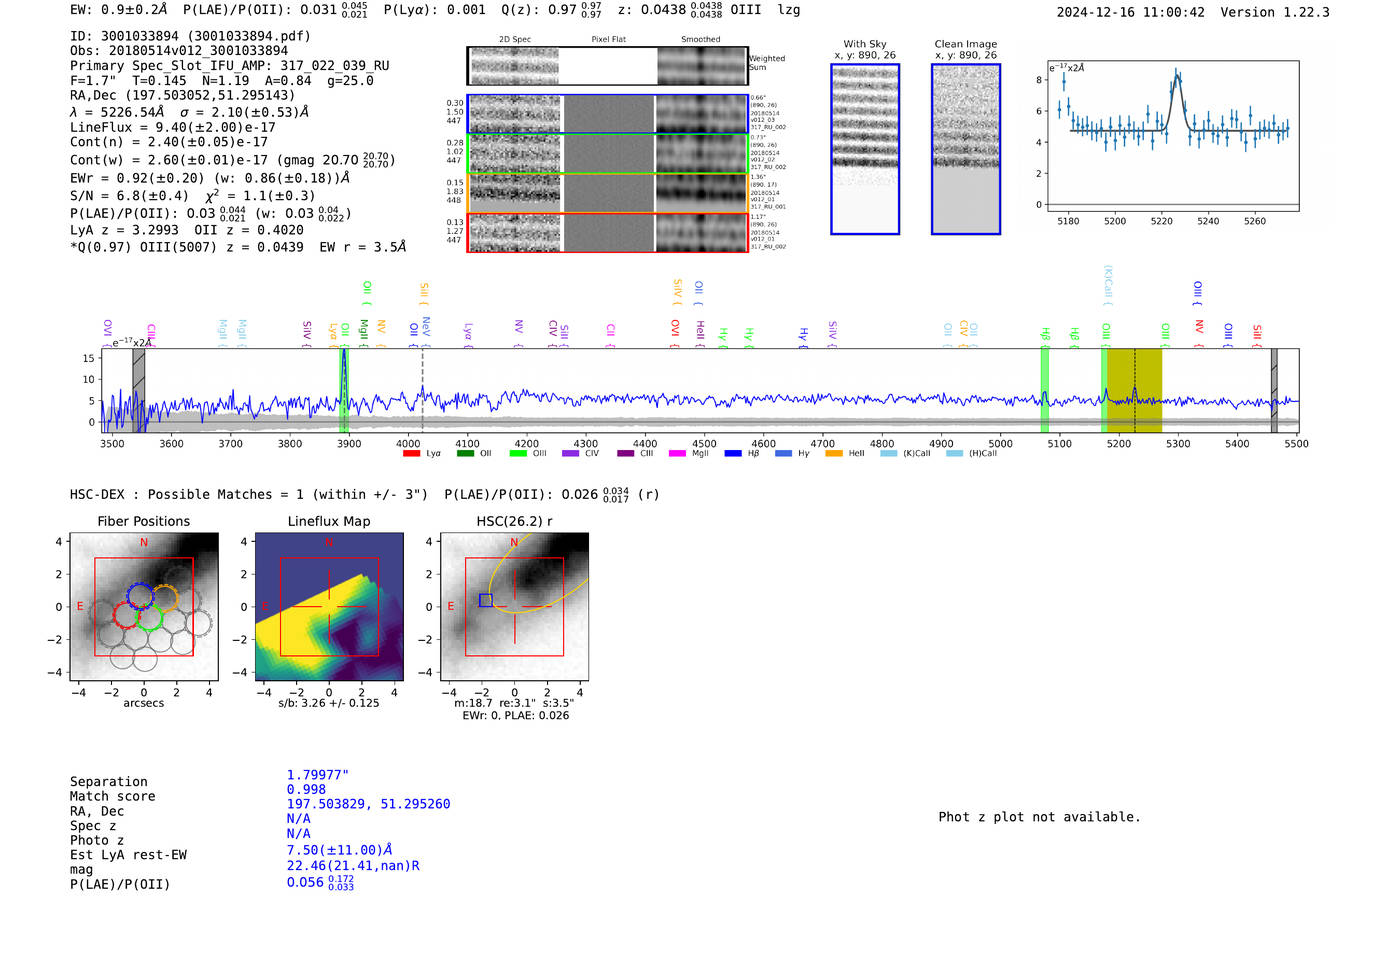Click the dashed gray line near 4025Å
1400x953 pixels.
423,390
